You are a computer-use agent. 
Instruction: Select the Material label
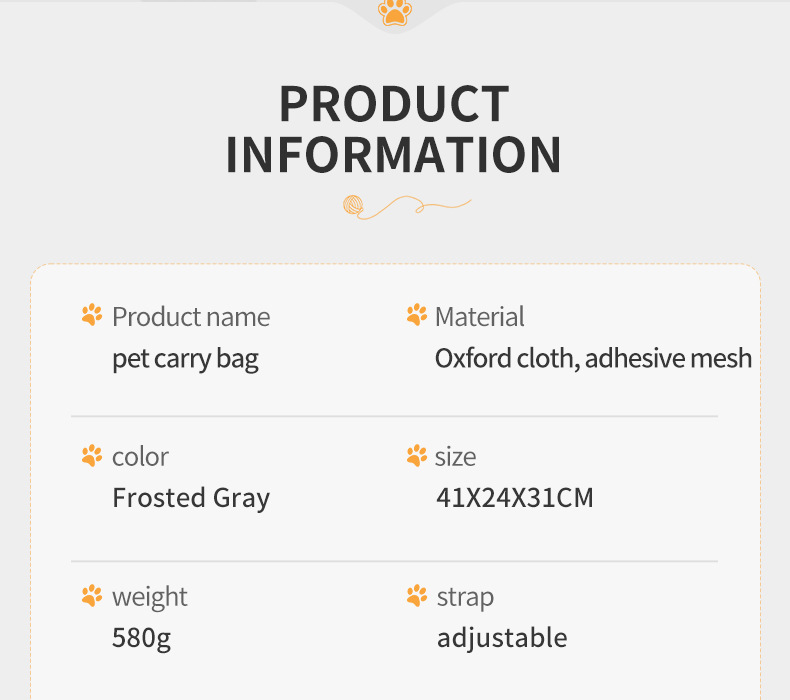tap(479, 317)
